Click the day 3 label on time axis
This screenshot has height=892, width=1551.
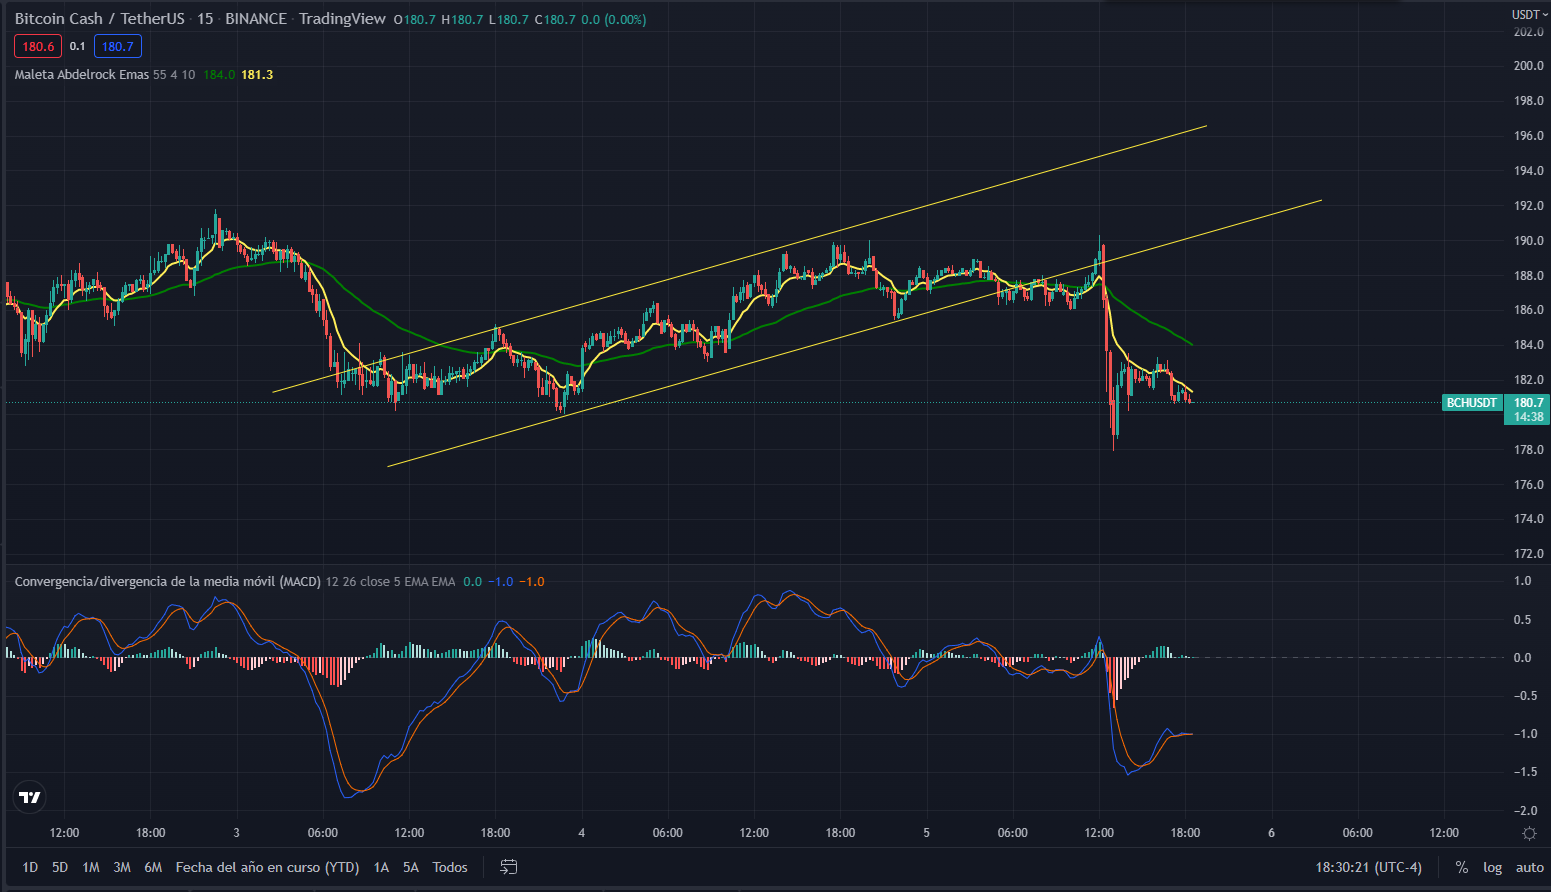click(x=236, y=833)
